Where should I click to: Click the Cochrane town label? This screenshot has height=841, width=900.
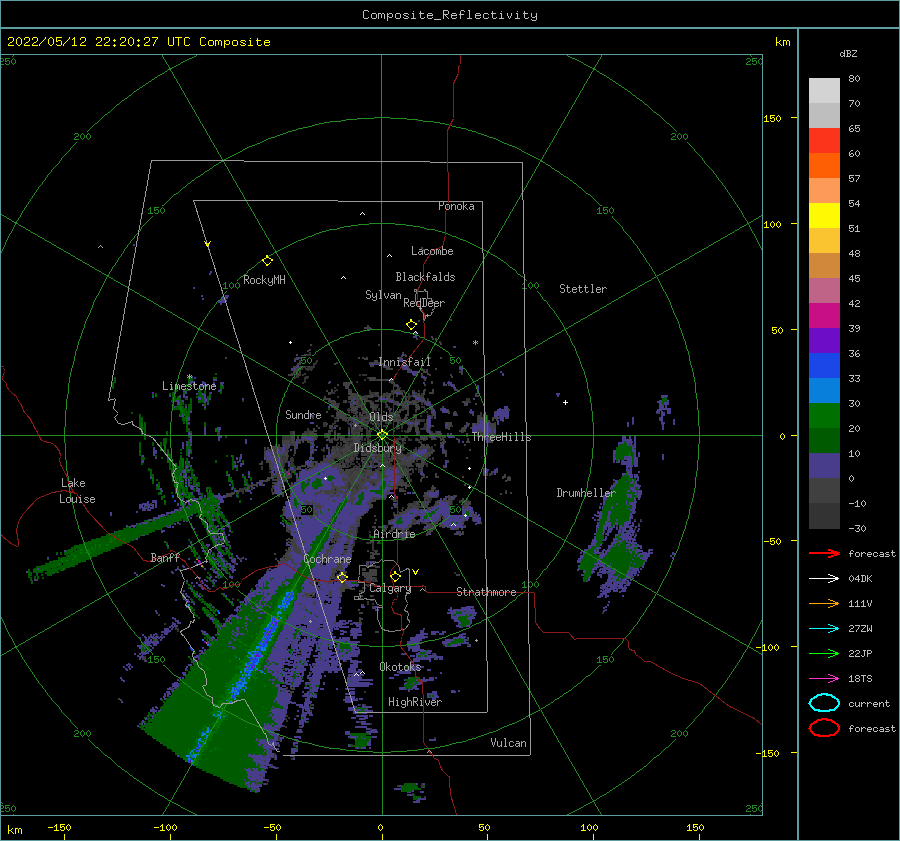327,559
